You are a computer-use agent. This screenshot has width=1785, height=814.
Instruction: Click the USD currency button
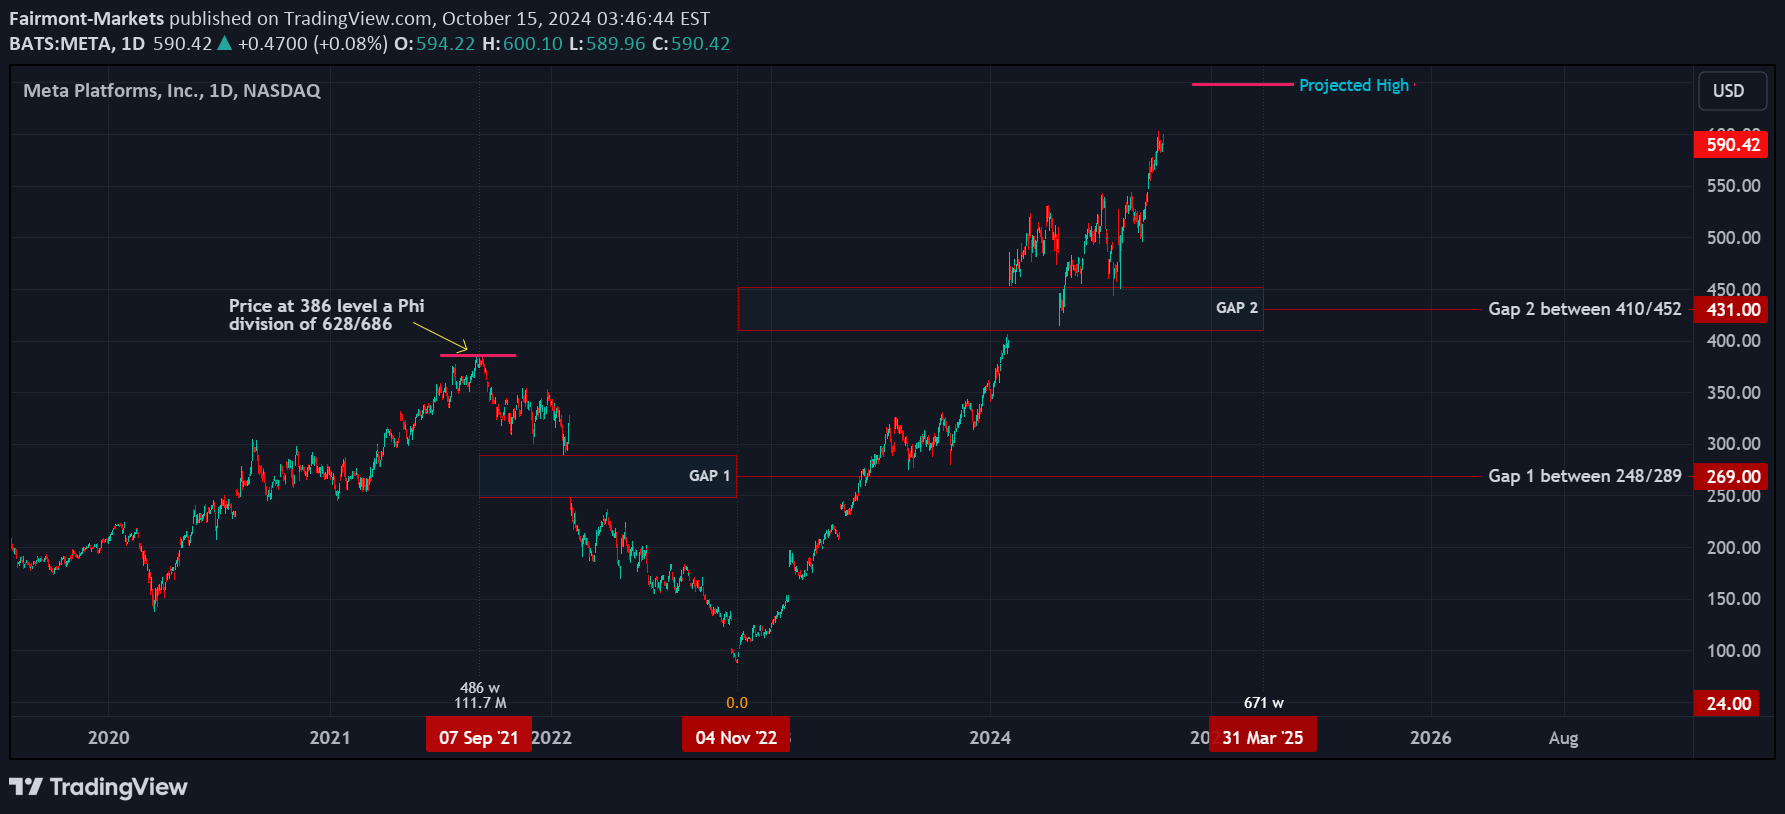tap(1732, 91)
